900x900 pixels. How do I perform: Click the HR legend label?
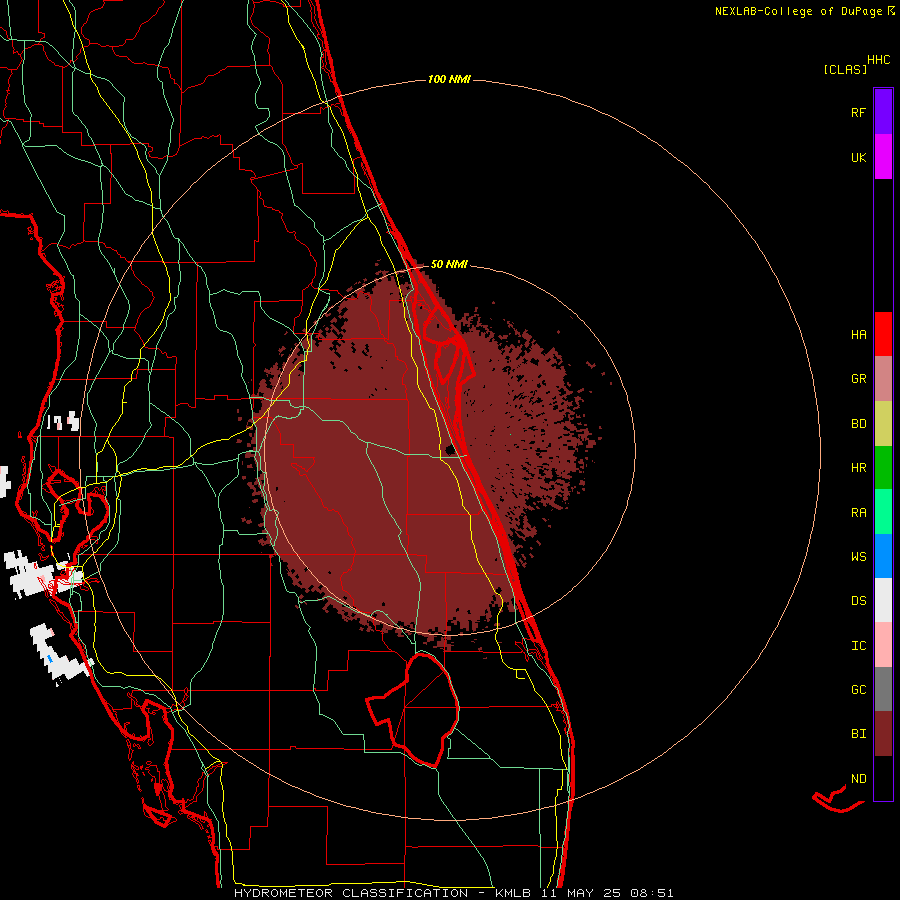tap(858, 468)
